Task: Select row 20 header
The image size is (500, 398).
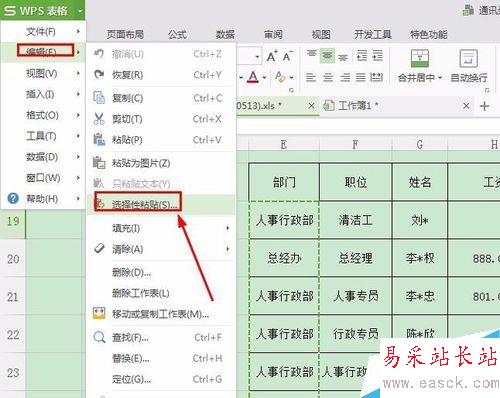Action: tap(13, 259)
